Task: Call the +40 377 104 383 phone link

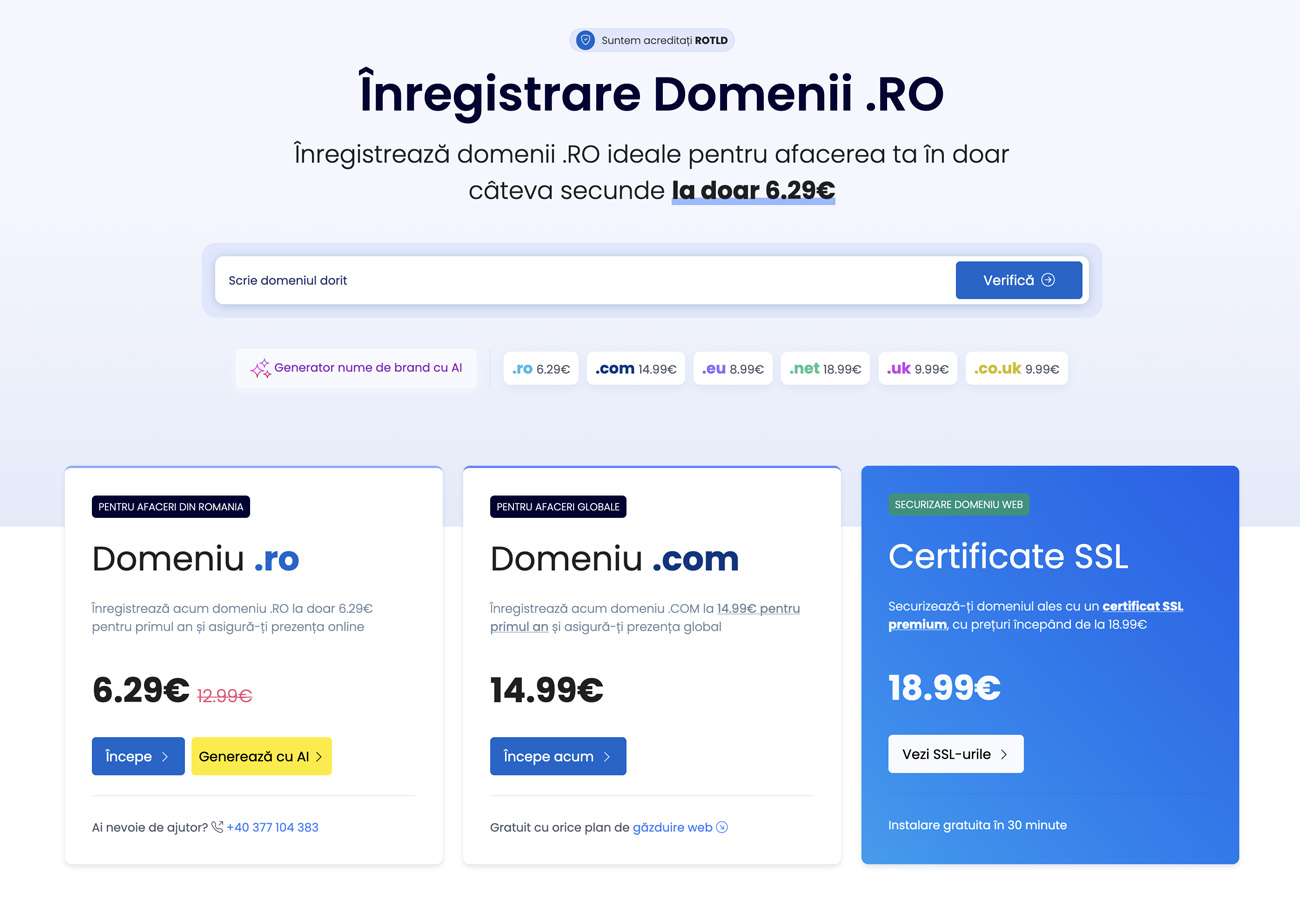Action: (273, 827)
